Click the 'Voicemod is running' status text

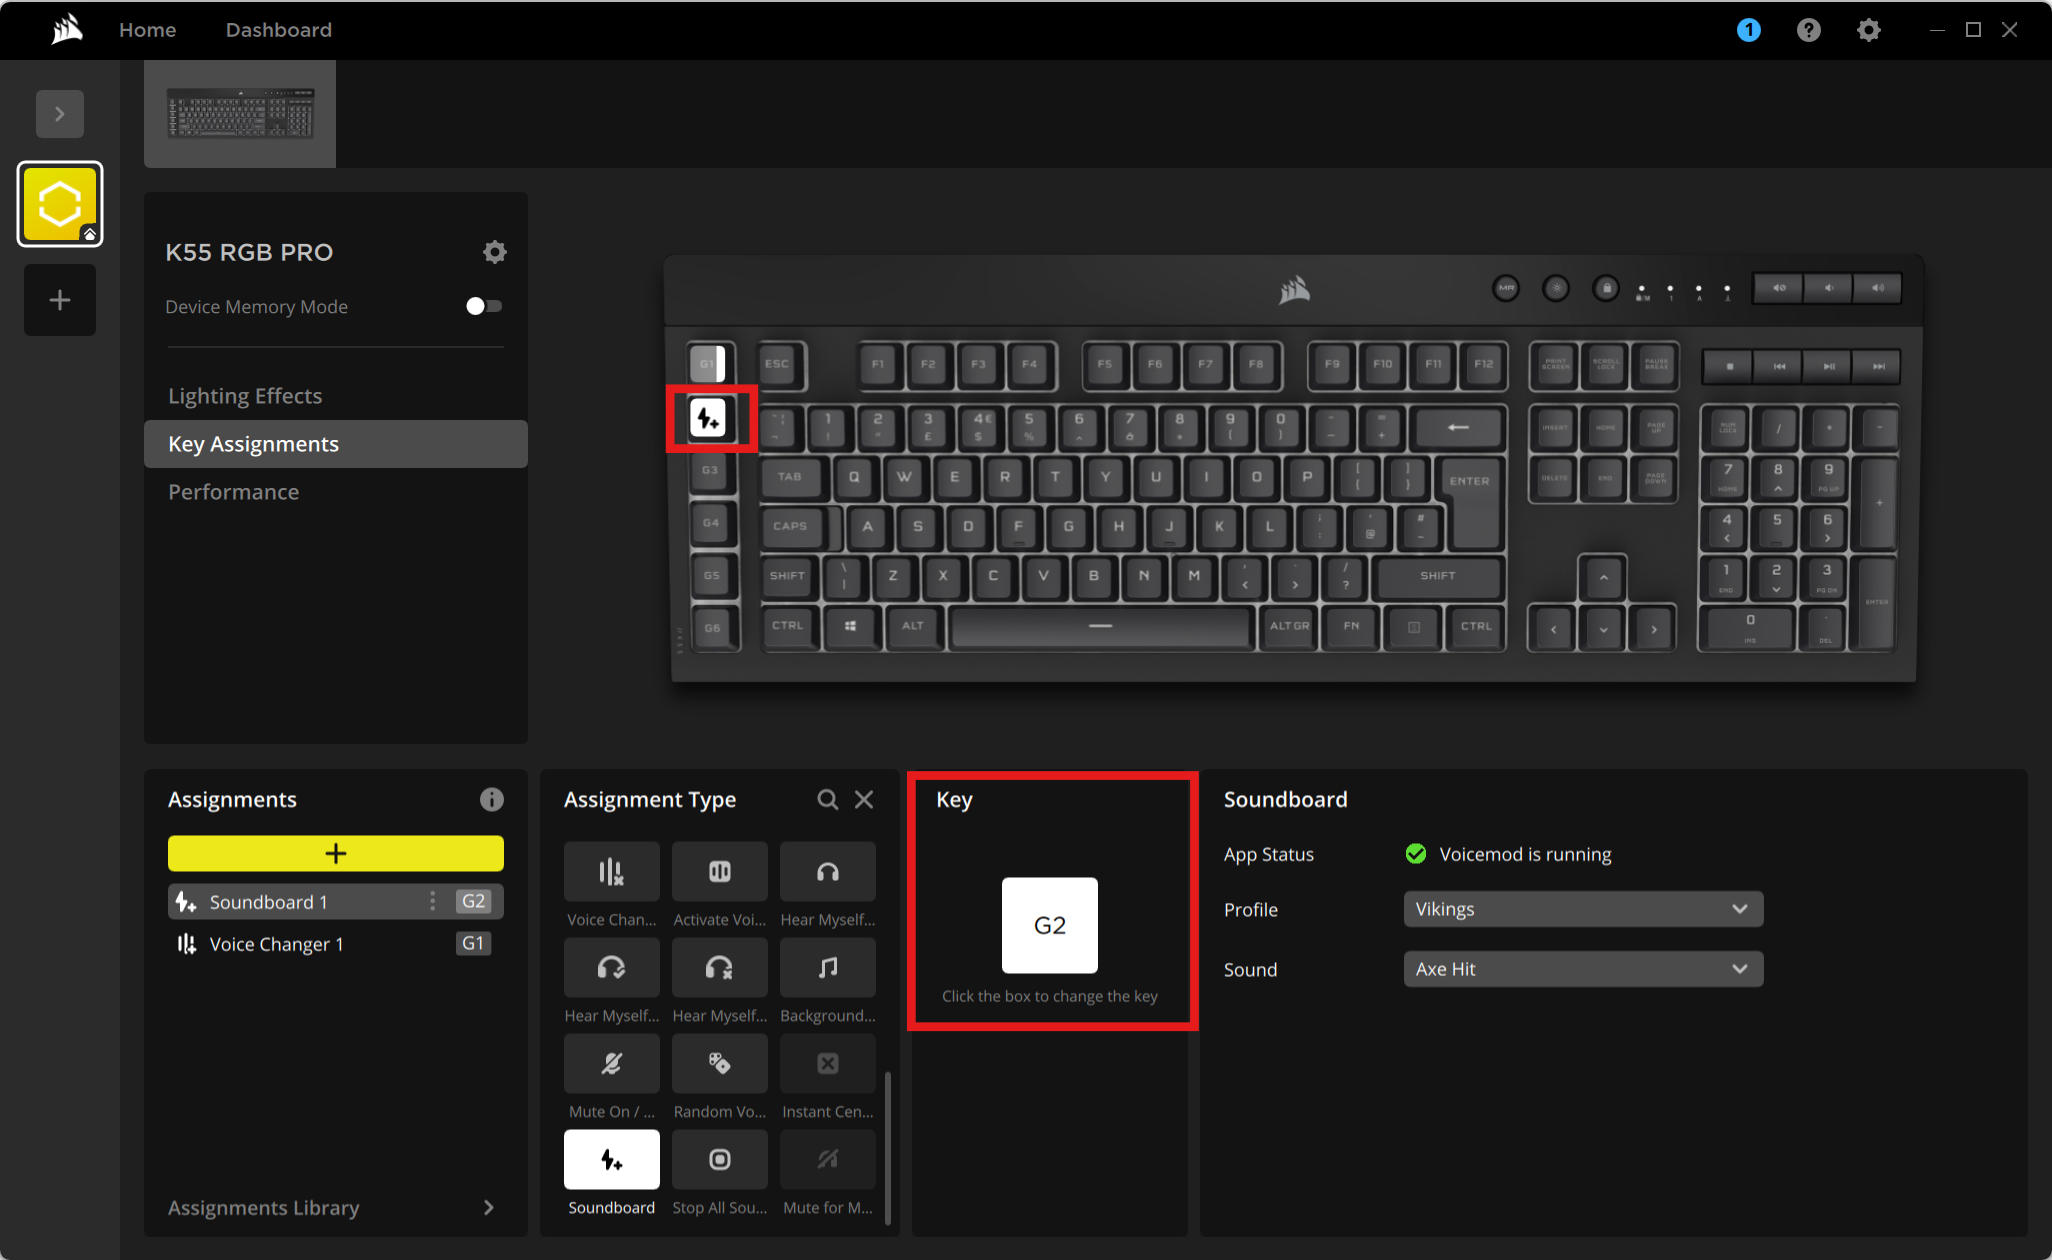tap(1525, 854)
